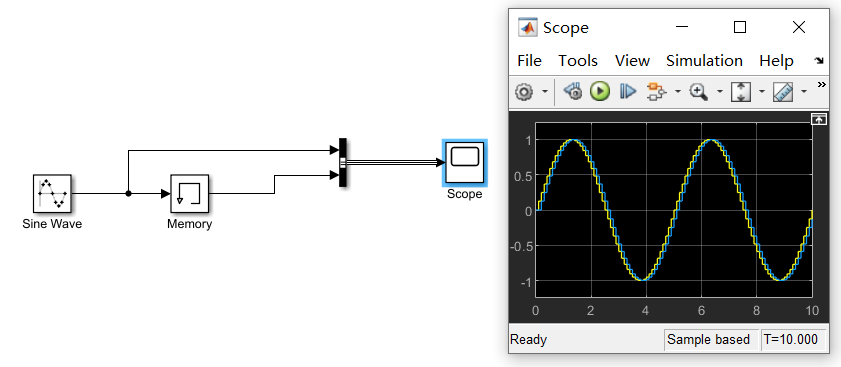This screenshot has height=367, width=841.
Task: Open the dropdown next to Highlight Block icon
Action: 677,92
